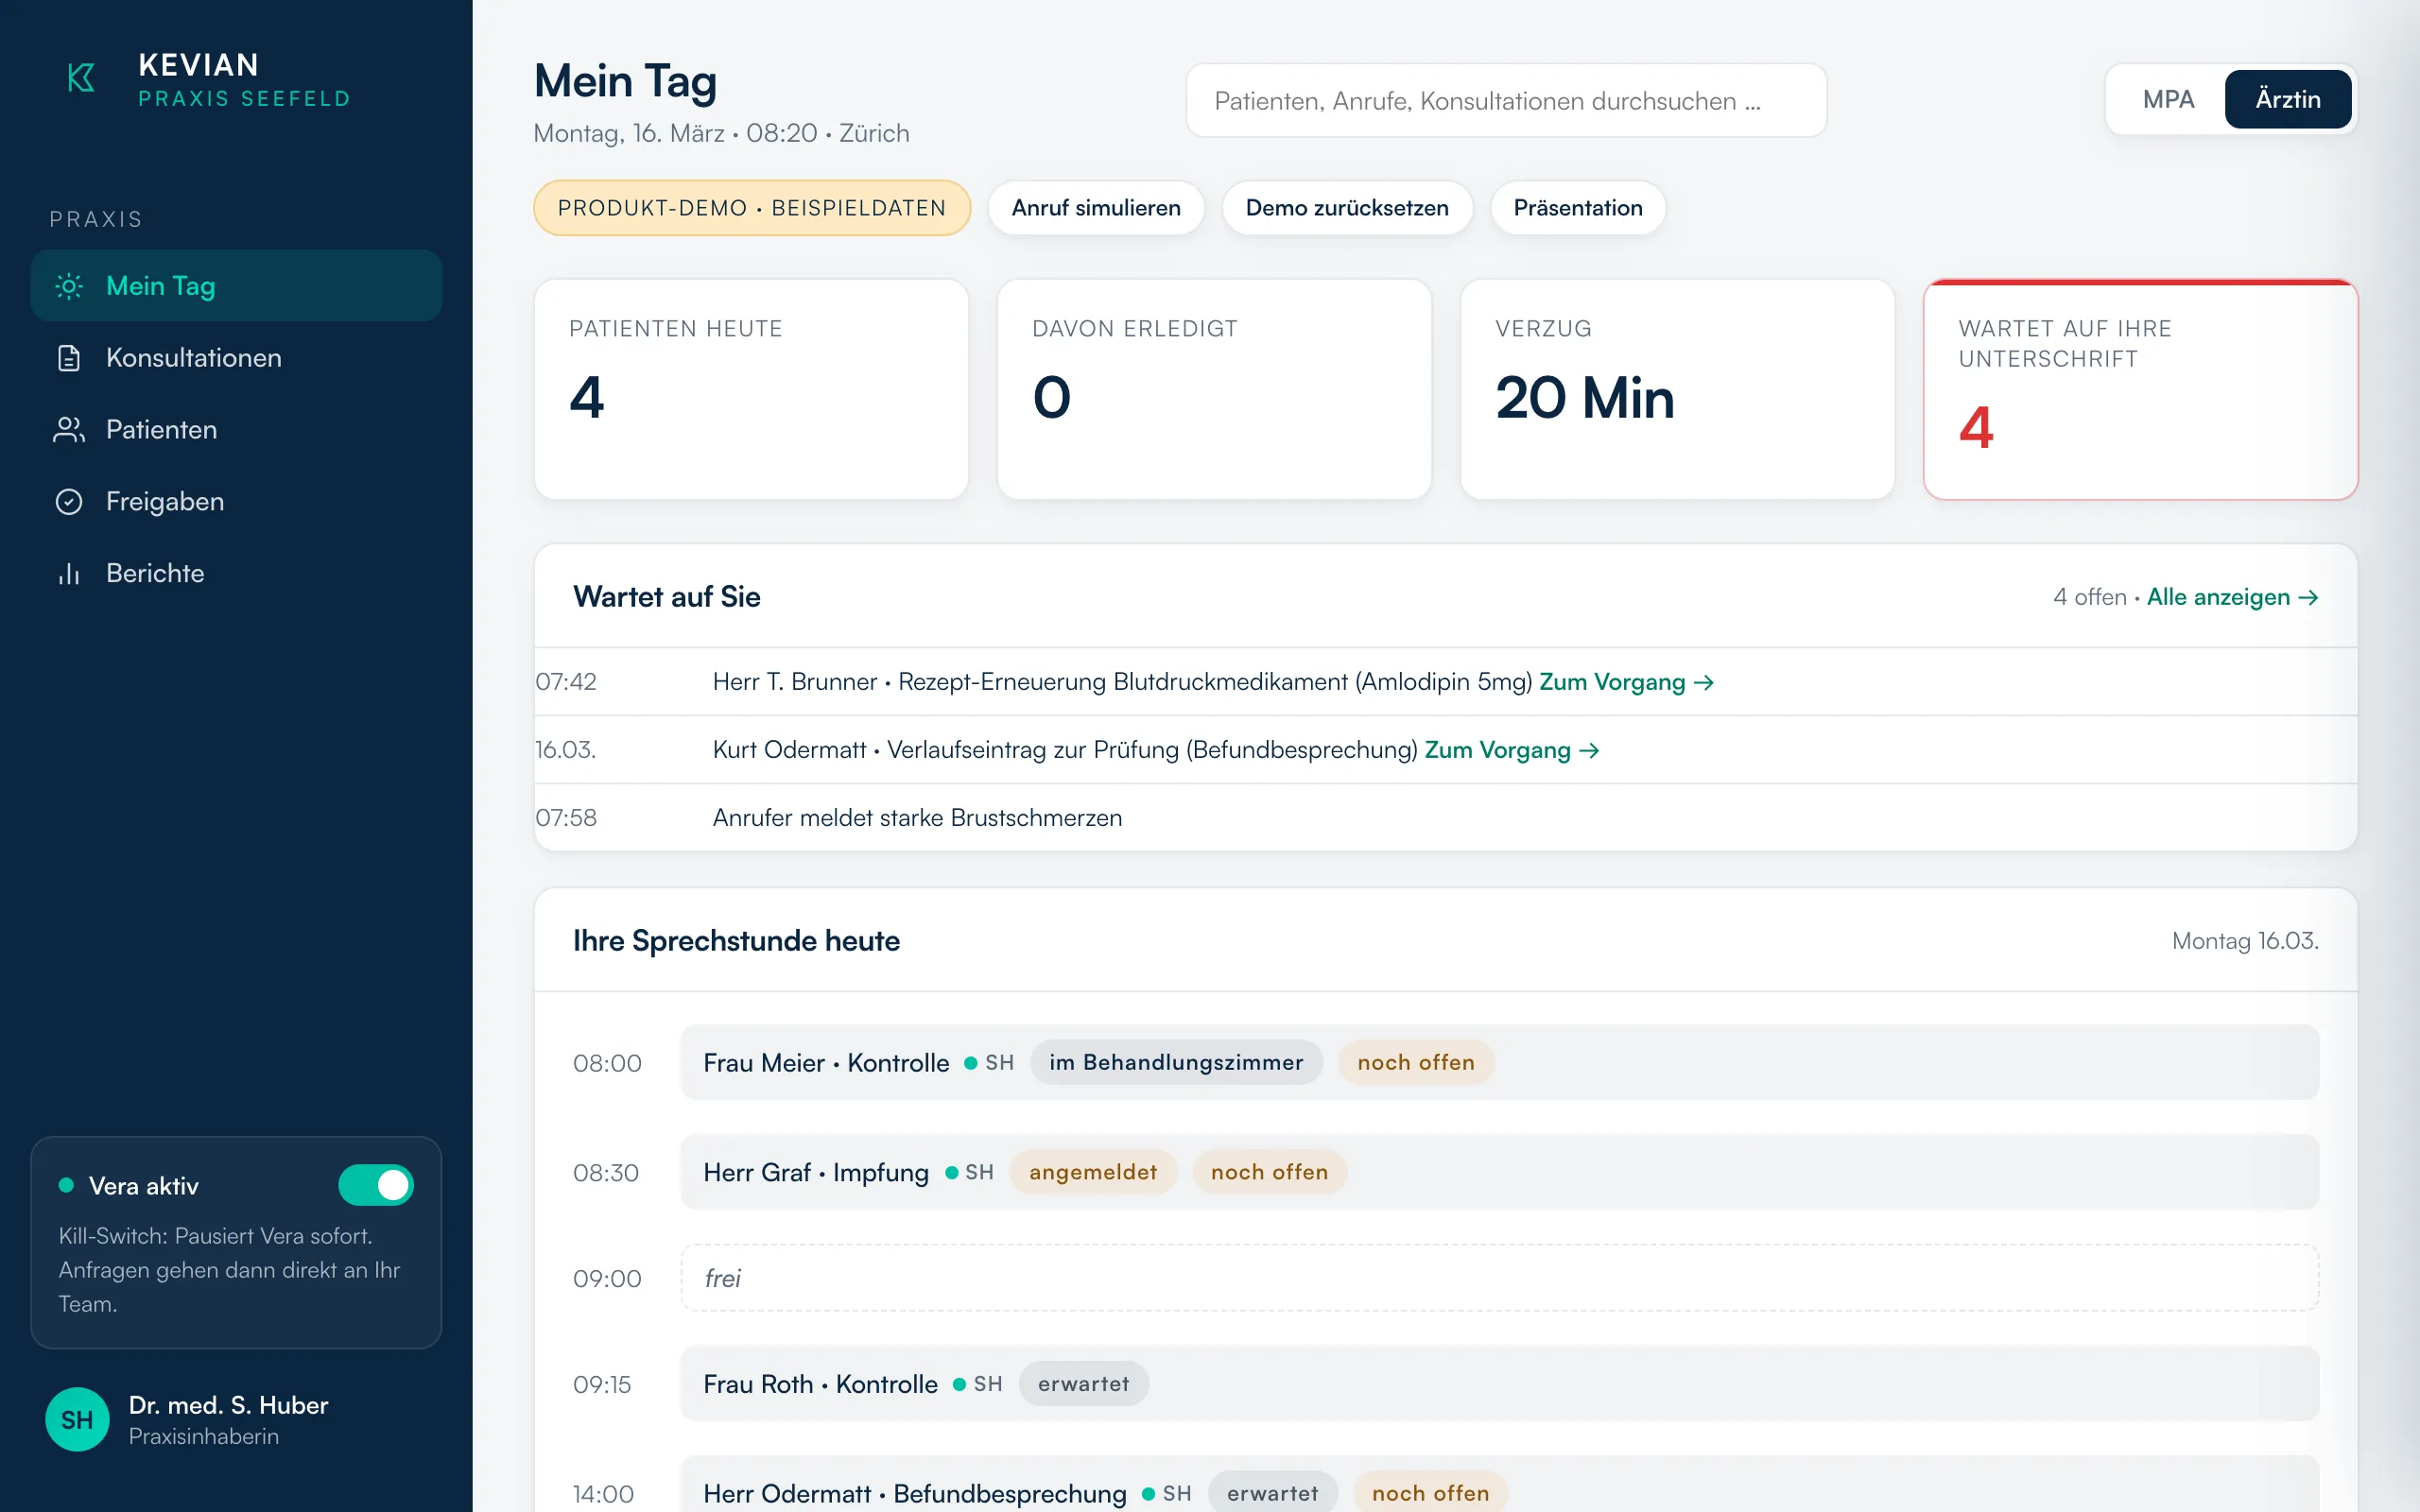Start Präsentation mode
This screenshot has width=2420, height=1512.
tap(1578, 208)
